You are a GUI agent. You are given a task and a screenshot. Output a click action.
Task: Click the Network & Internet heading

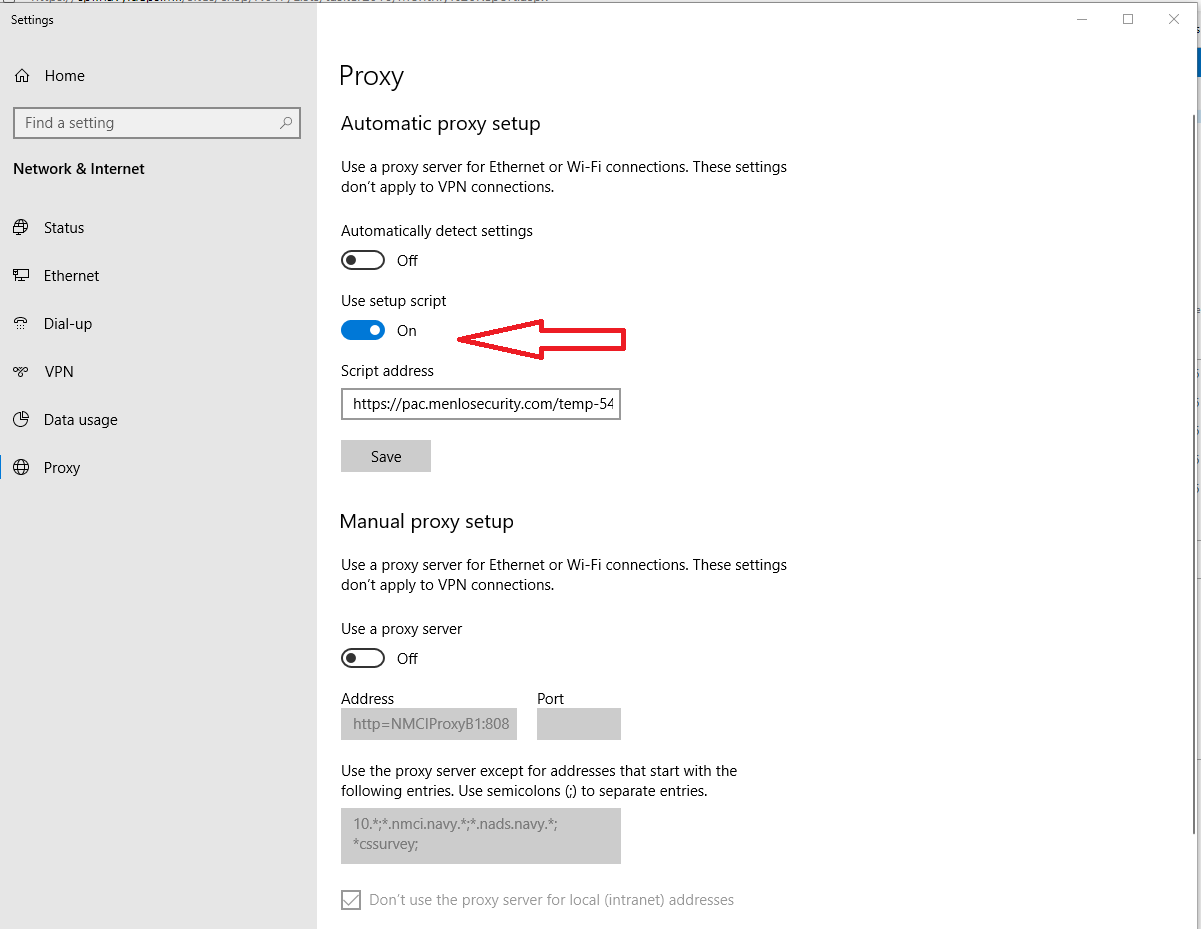[79, 169]
